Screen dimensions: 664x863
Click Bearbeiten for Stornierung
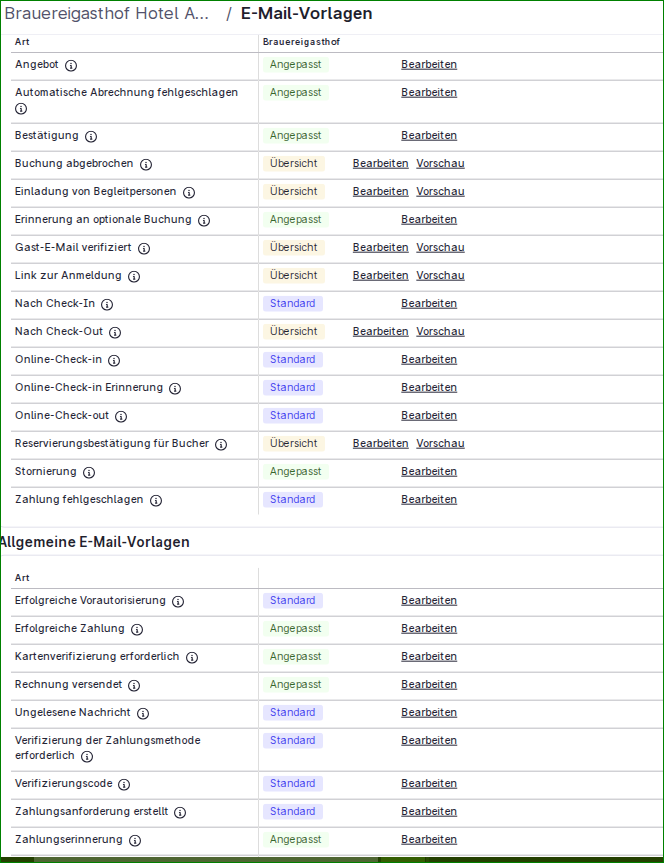(x=429, y=472)
